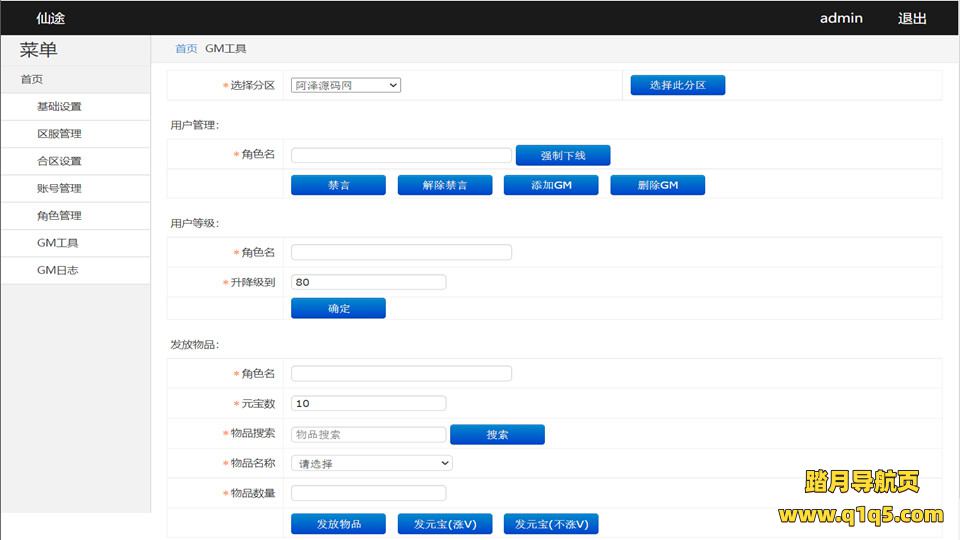The height and width of the screenshot is (540, 960).
Task: Click the 物品搜索 search input field
Action: tap(368, 434)
